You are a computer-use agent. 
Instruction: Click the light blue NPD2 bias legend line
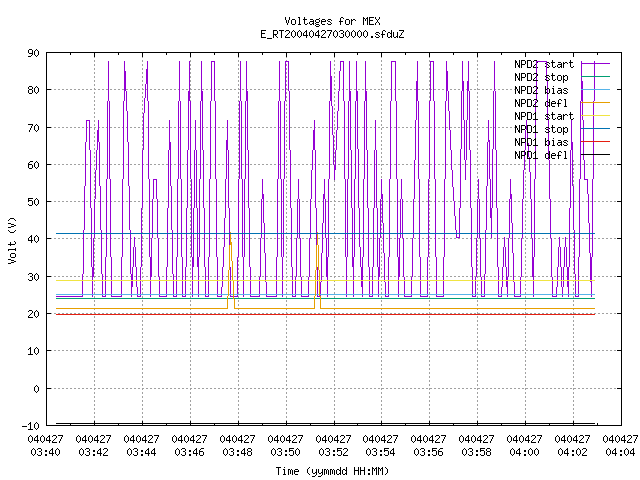point(596,89)
